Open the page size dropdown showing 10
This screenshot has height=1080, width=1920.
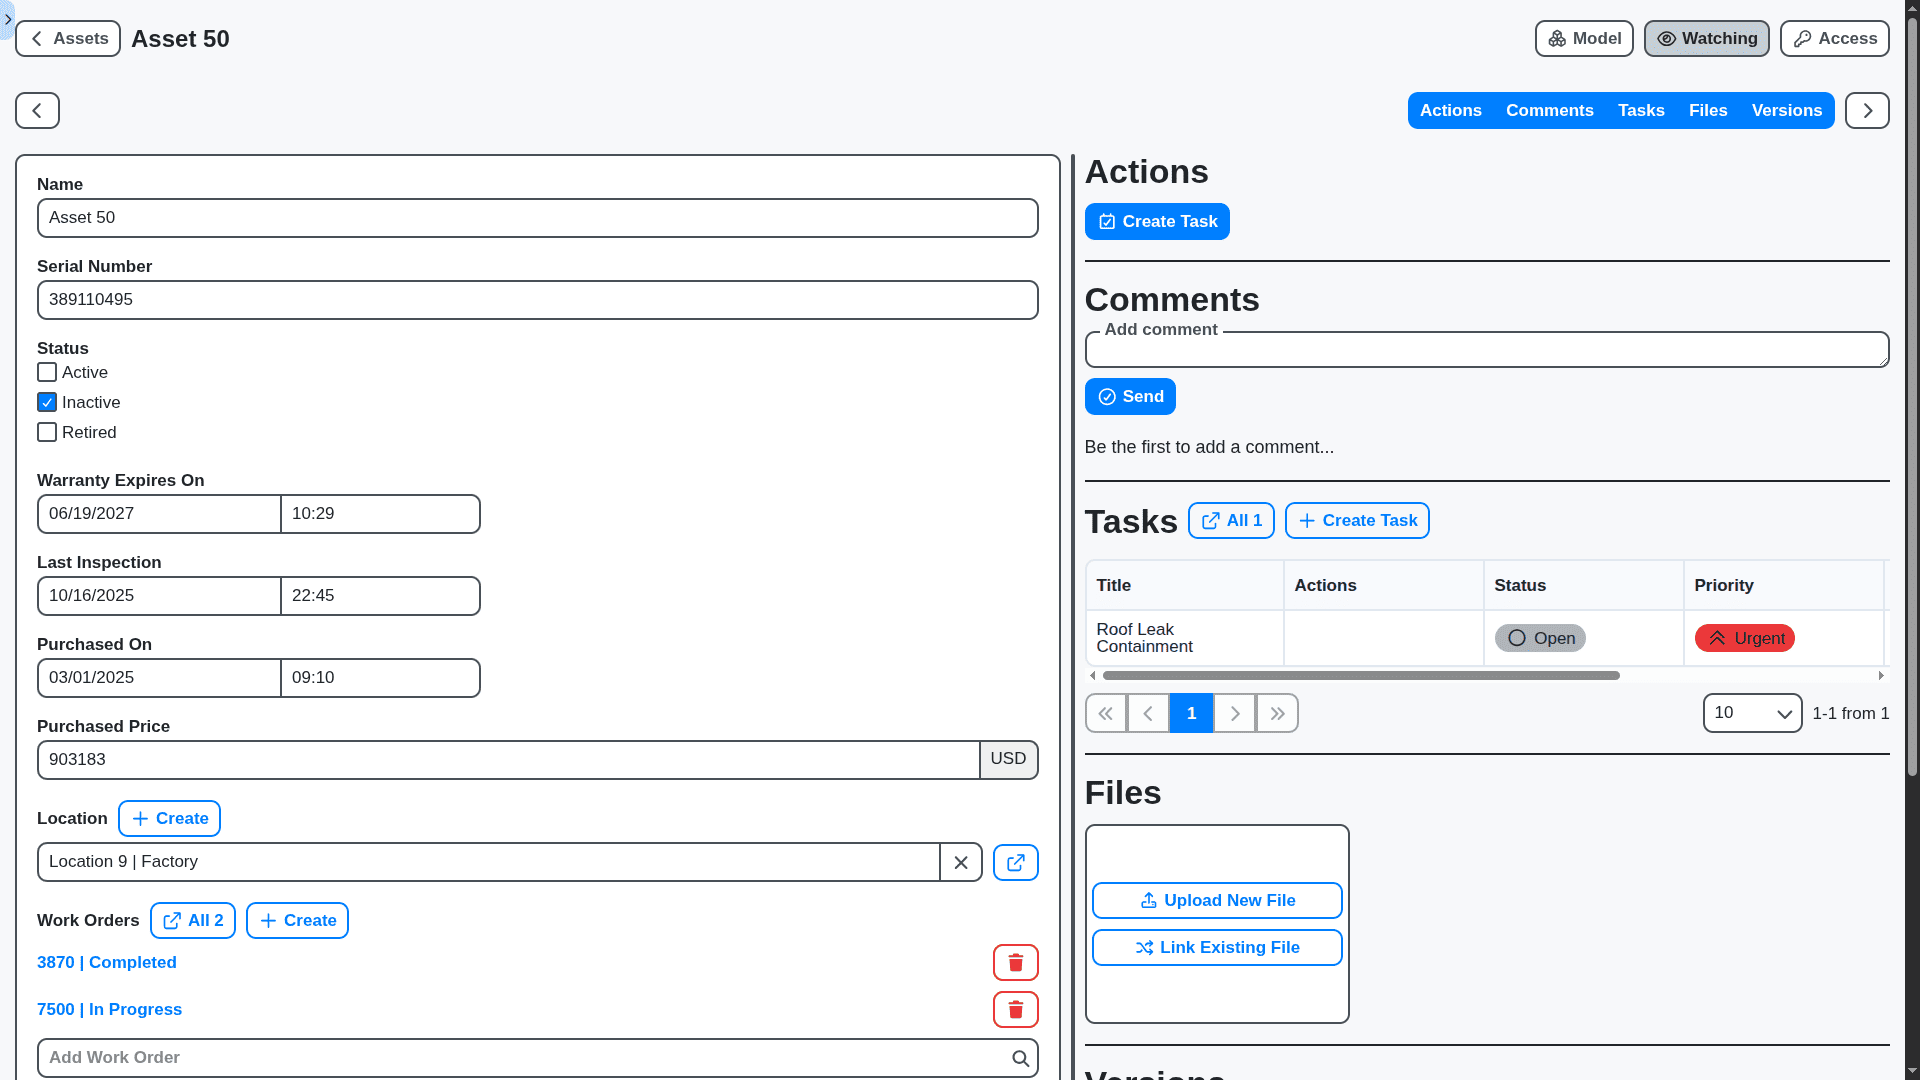1751,713
